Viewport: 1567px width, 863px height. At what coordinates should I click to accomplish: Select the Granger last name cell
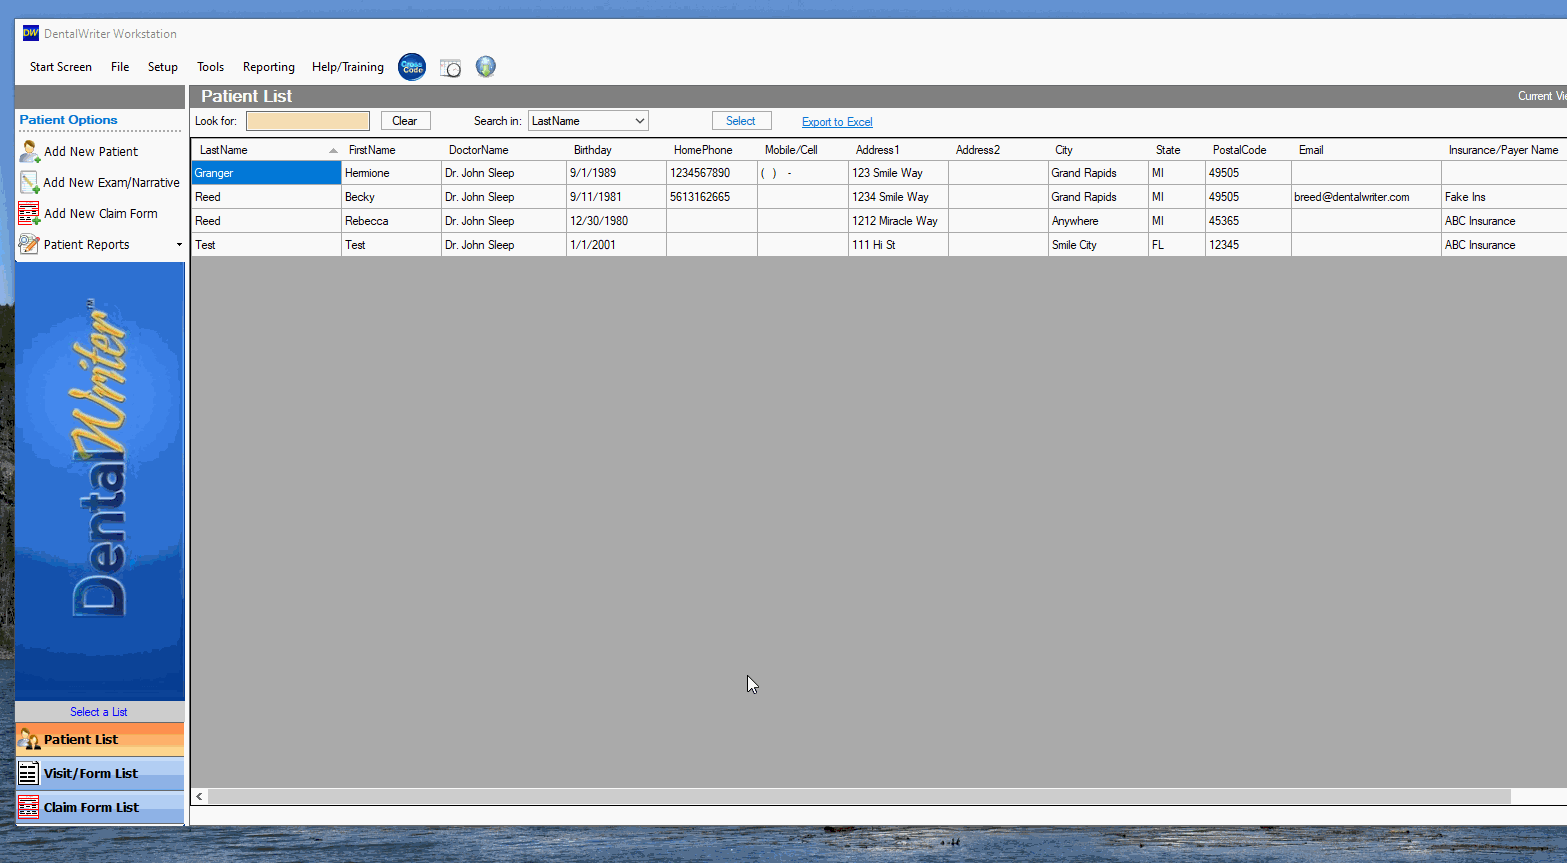pyautogui.click(x=266, y=173)
